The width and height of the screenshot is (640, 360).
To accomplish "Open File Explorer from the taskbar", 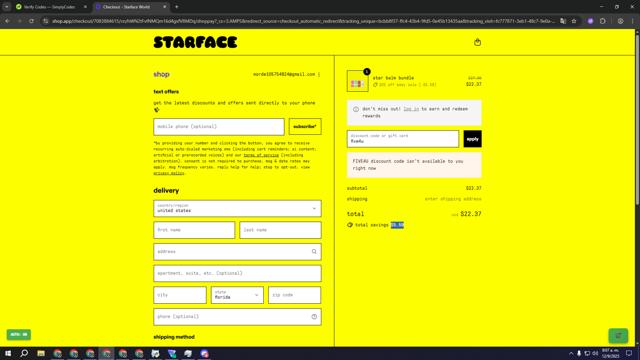I will 41,353.
